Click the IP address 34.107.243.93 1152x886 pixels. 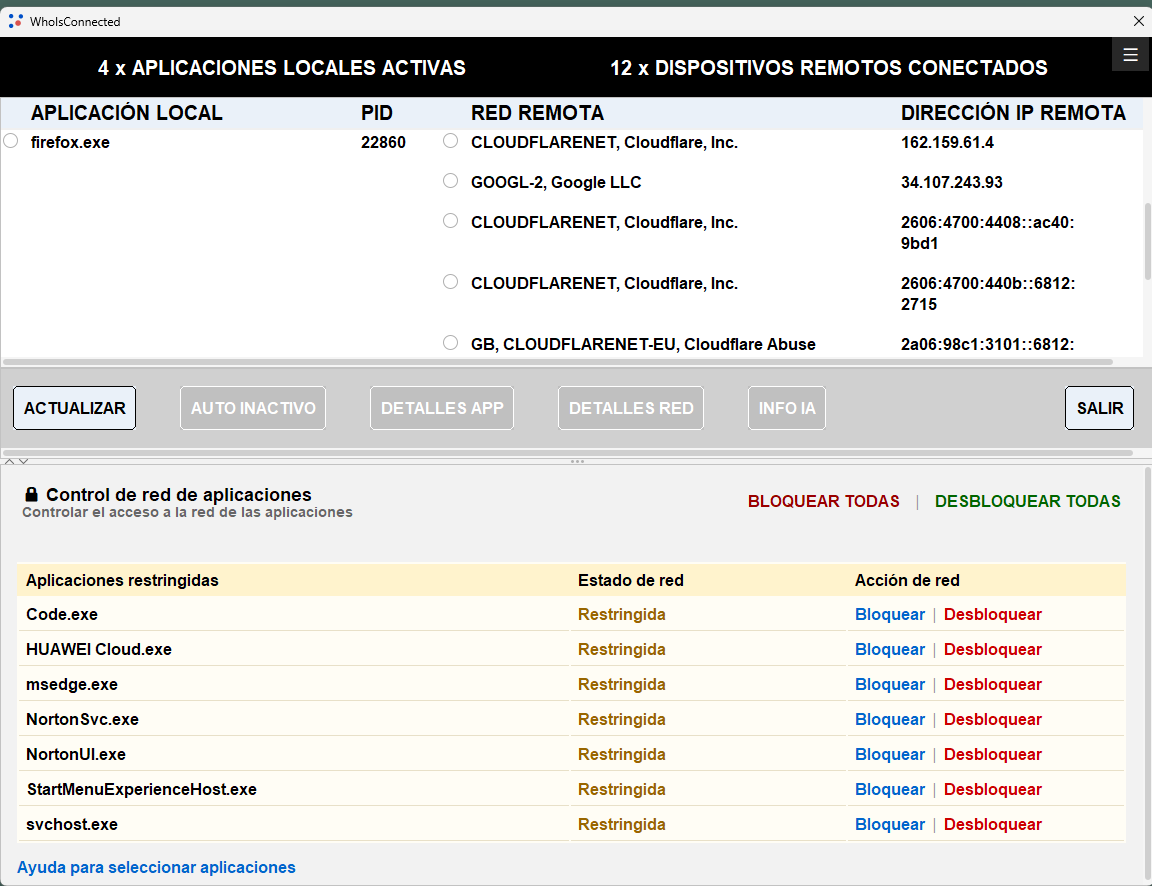[x=951, y=182]
